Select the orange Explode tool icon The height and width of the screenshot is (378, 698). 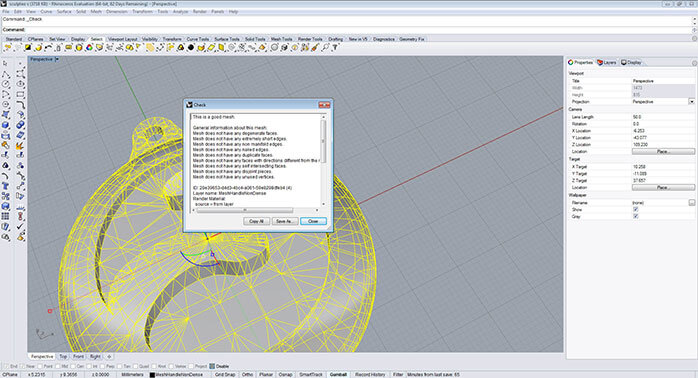click(20, 146)
